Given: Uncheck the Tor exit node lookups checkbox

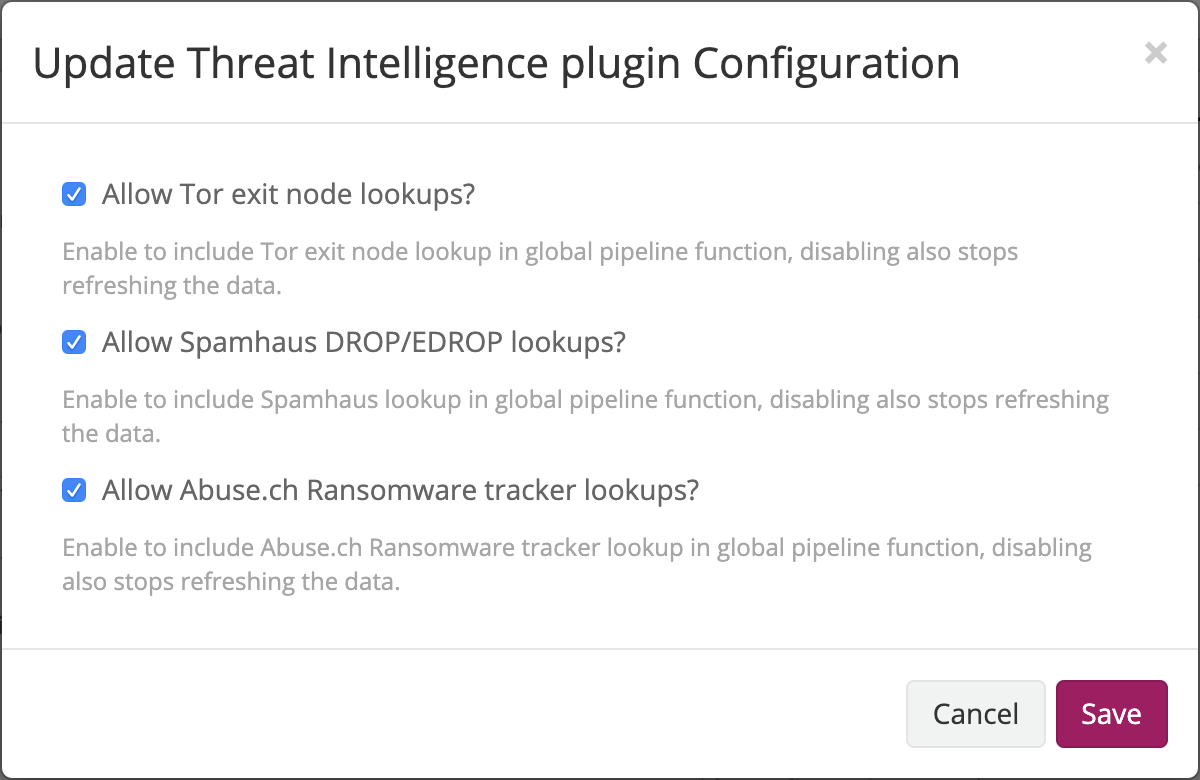Looking at the screenshot, I should point(74,194).
